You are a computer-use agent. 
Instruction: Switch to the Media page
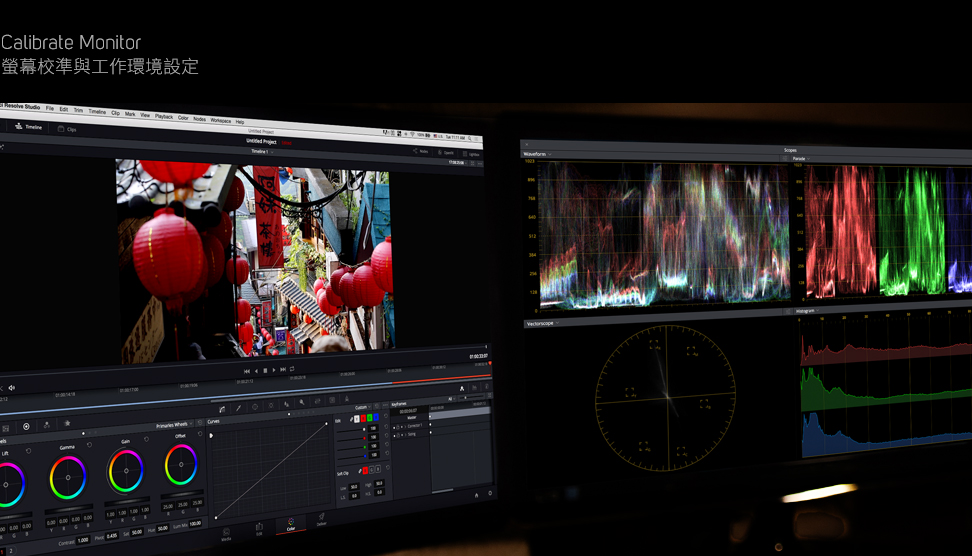tap(226, 534)
